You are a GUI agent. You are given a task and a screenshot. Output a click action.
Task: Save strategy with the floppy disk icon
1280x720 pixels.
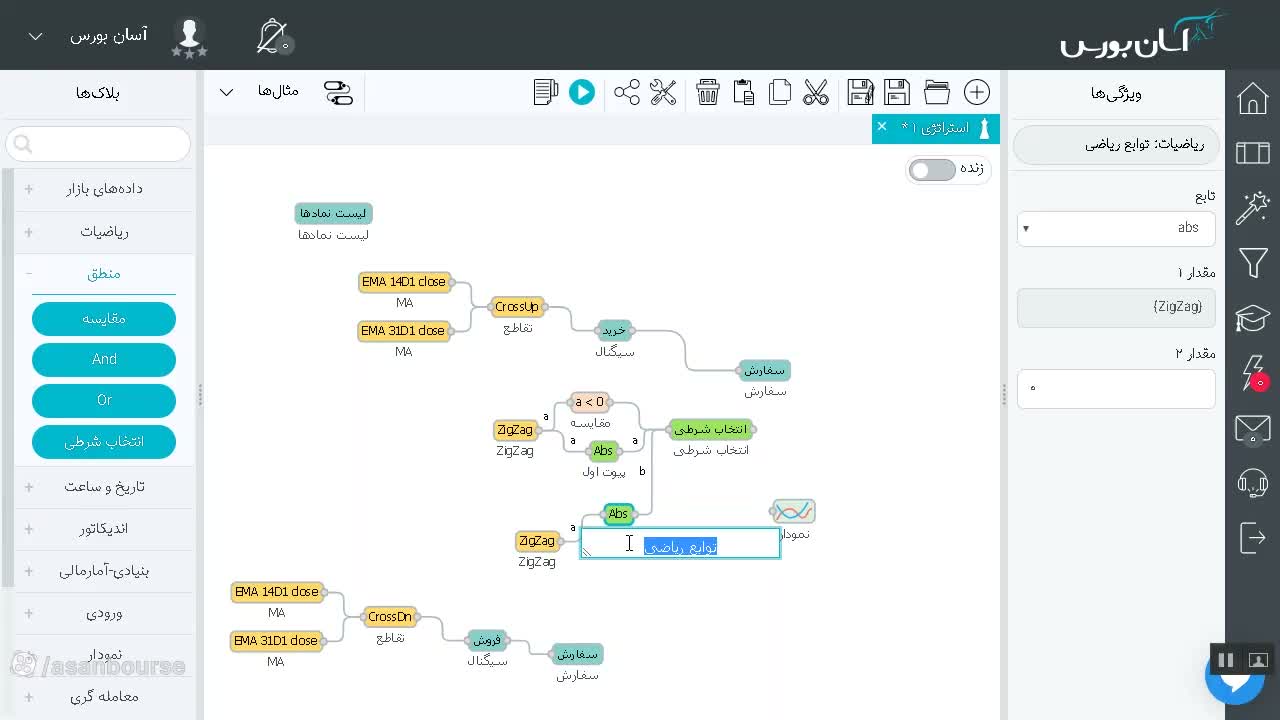click(897, 93)
